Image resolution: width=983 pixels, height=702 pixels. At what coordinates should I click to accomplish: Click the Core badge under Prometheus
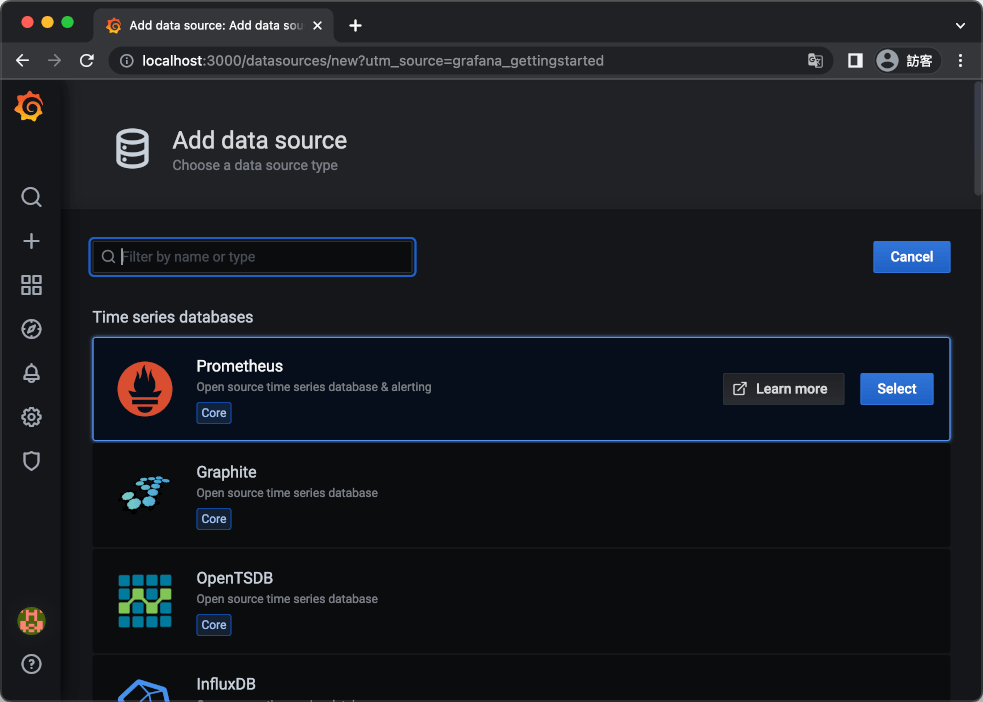click(214, 413)
